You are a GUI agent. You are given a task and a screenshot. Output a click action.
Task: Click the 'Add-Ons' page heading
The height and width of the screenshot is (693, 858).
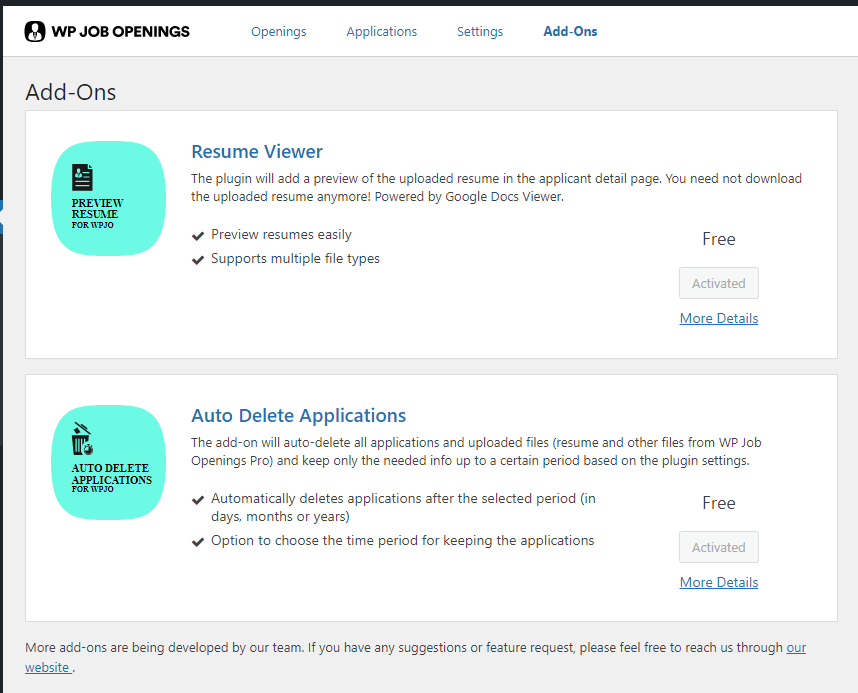tap(71, 92)
